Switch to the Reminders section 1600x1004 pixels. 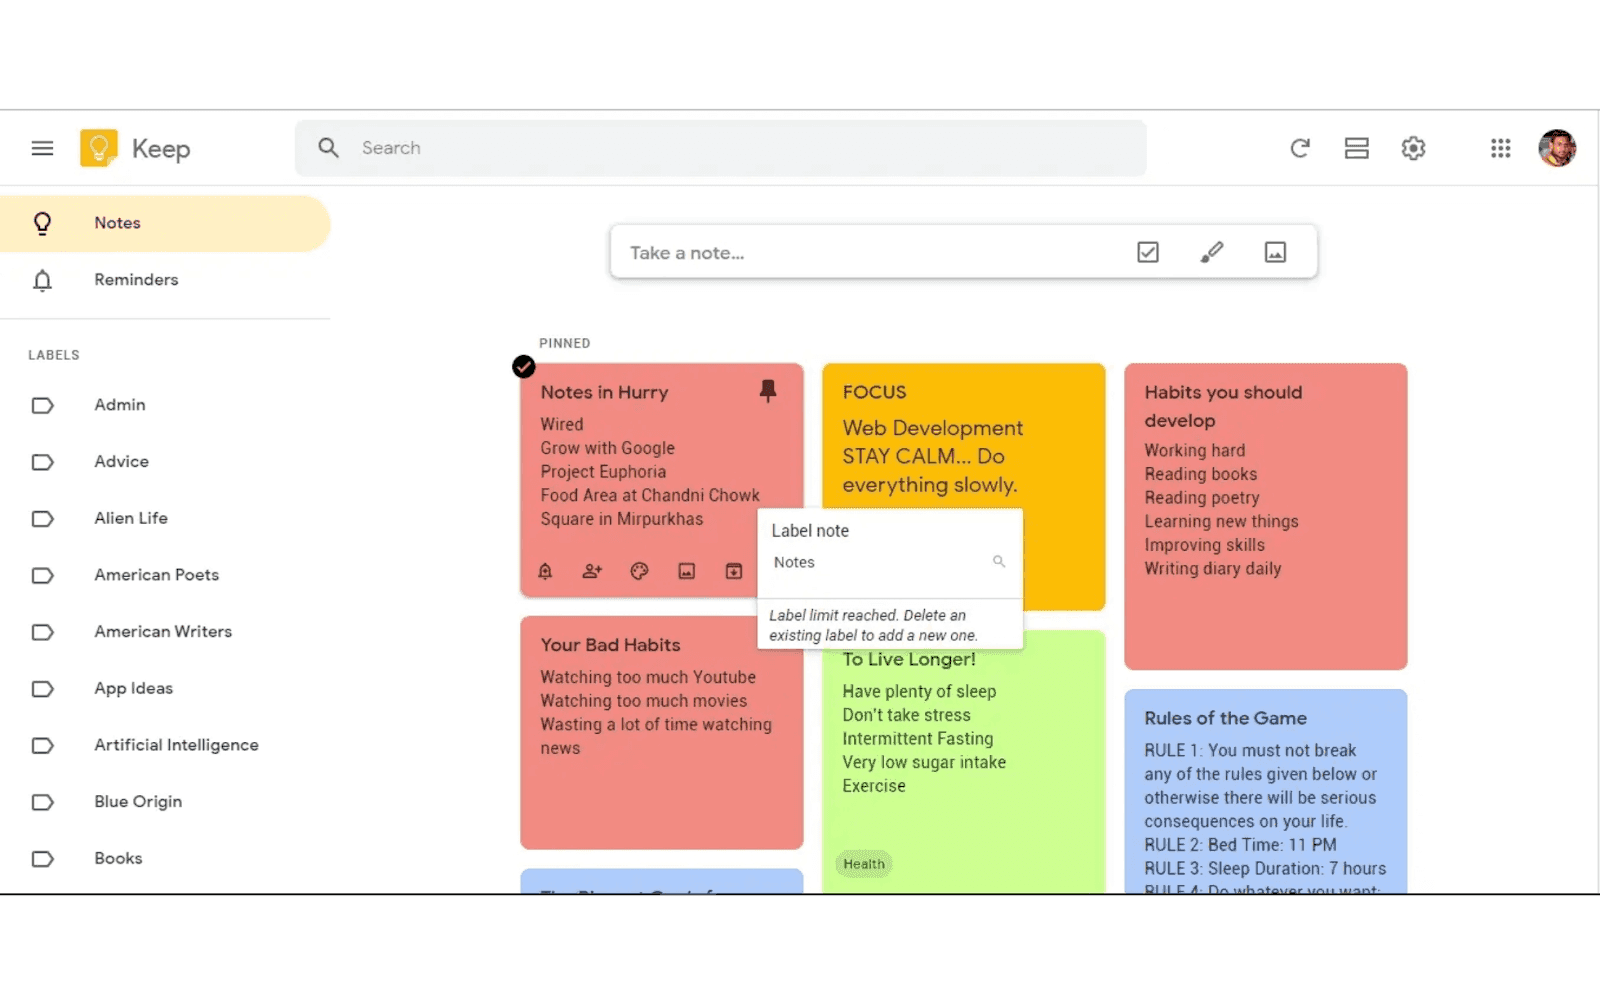click(x=136, y=280)
